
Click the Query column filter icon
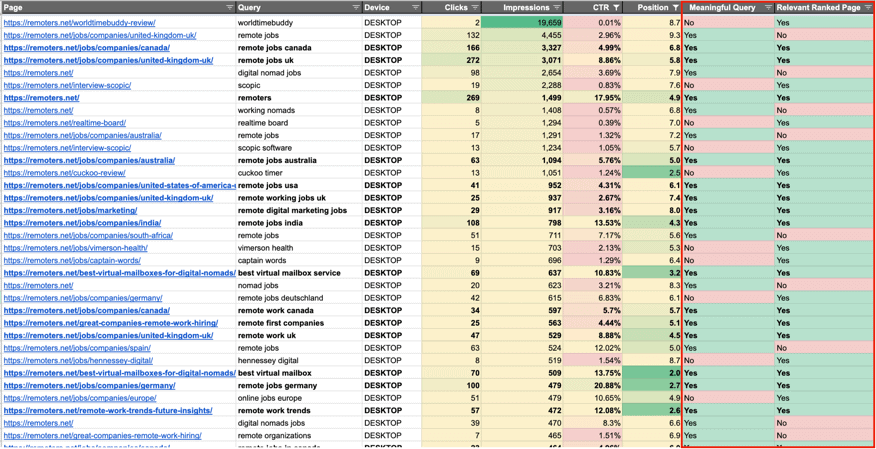point(355,8)
